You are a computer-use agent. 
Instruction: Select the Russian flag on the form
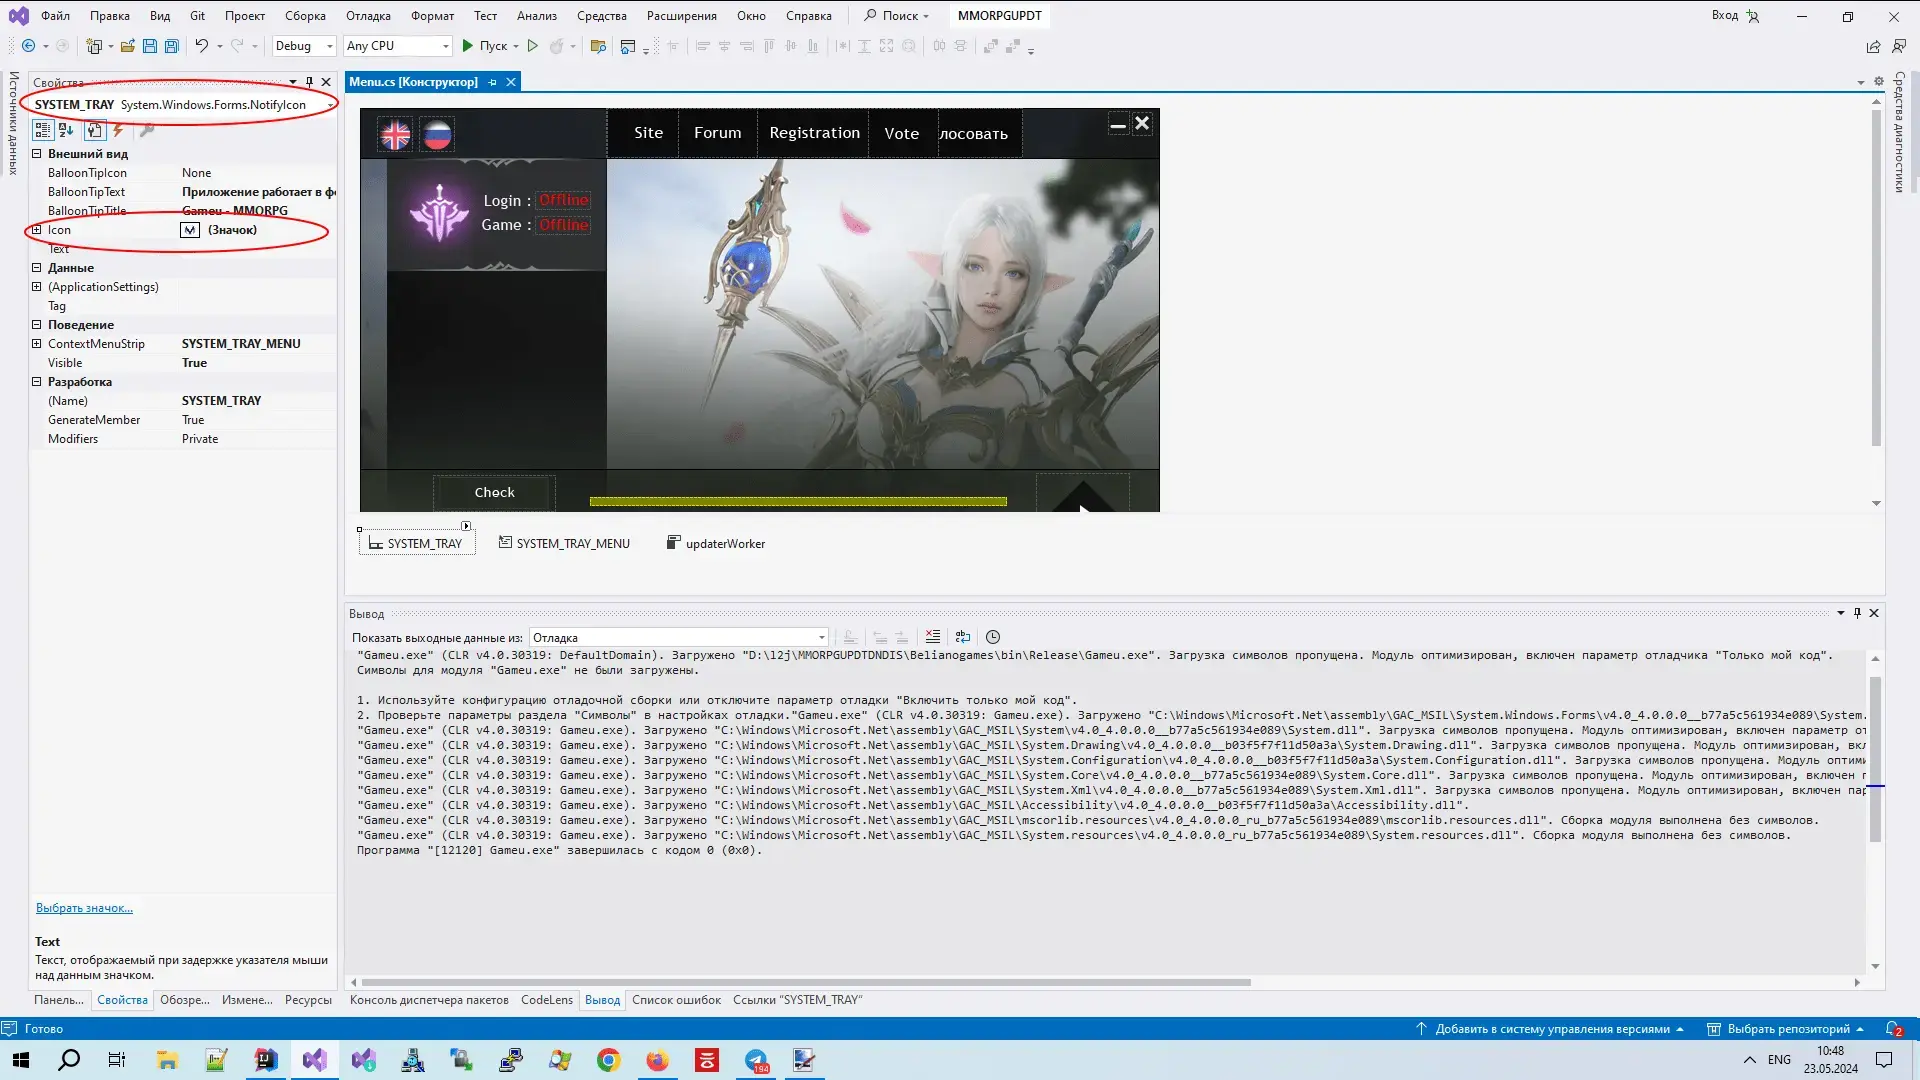[437, 135]
